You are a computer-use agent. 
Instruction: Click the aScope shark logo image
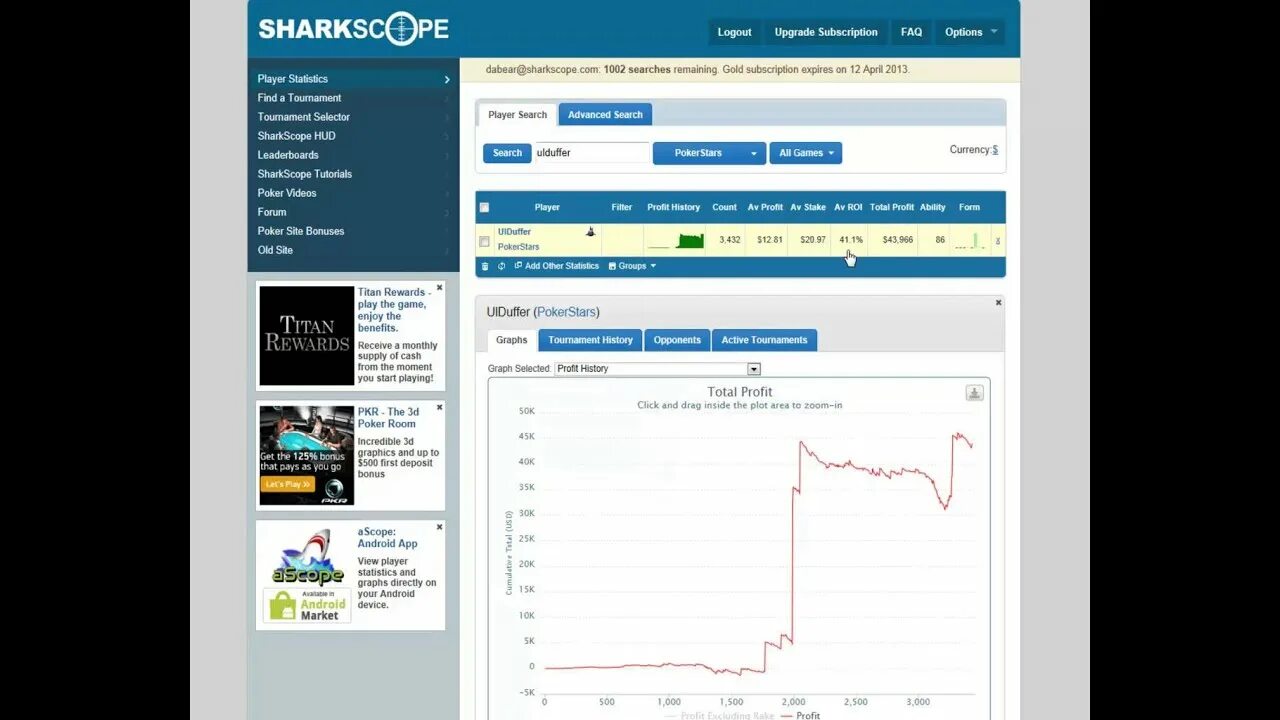[x=307, y=558]
